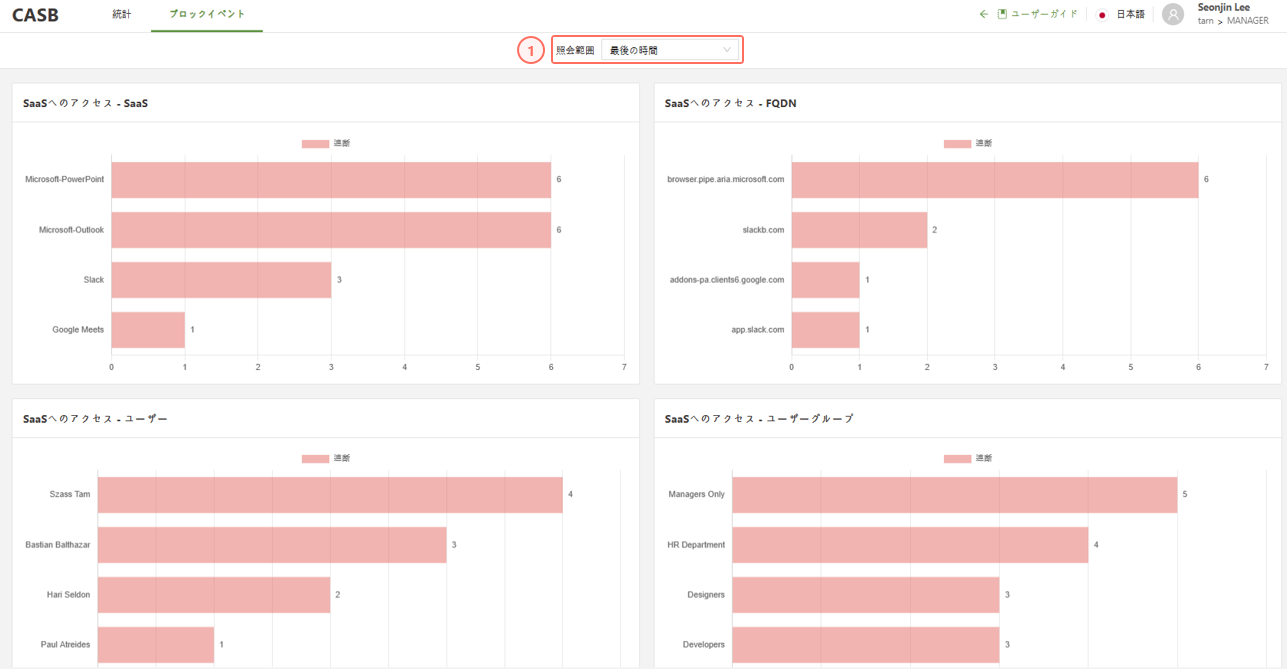
Task: Open the ユーザーガイド link
Action: (1044, 15)
